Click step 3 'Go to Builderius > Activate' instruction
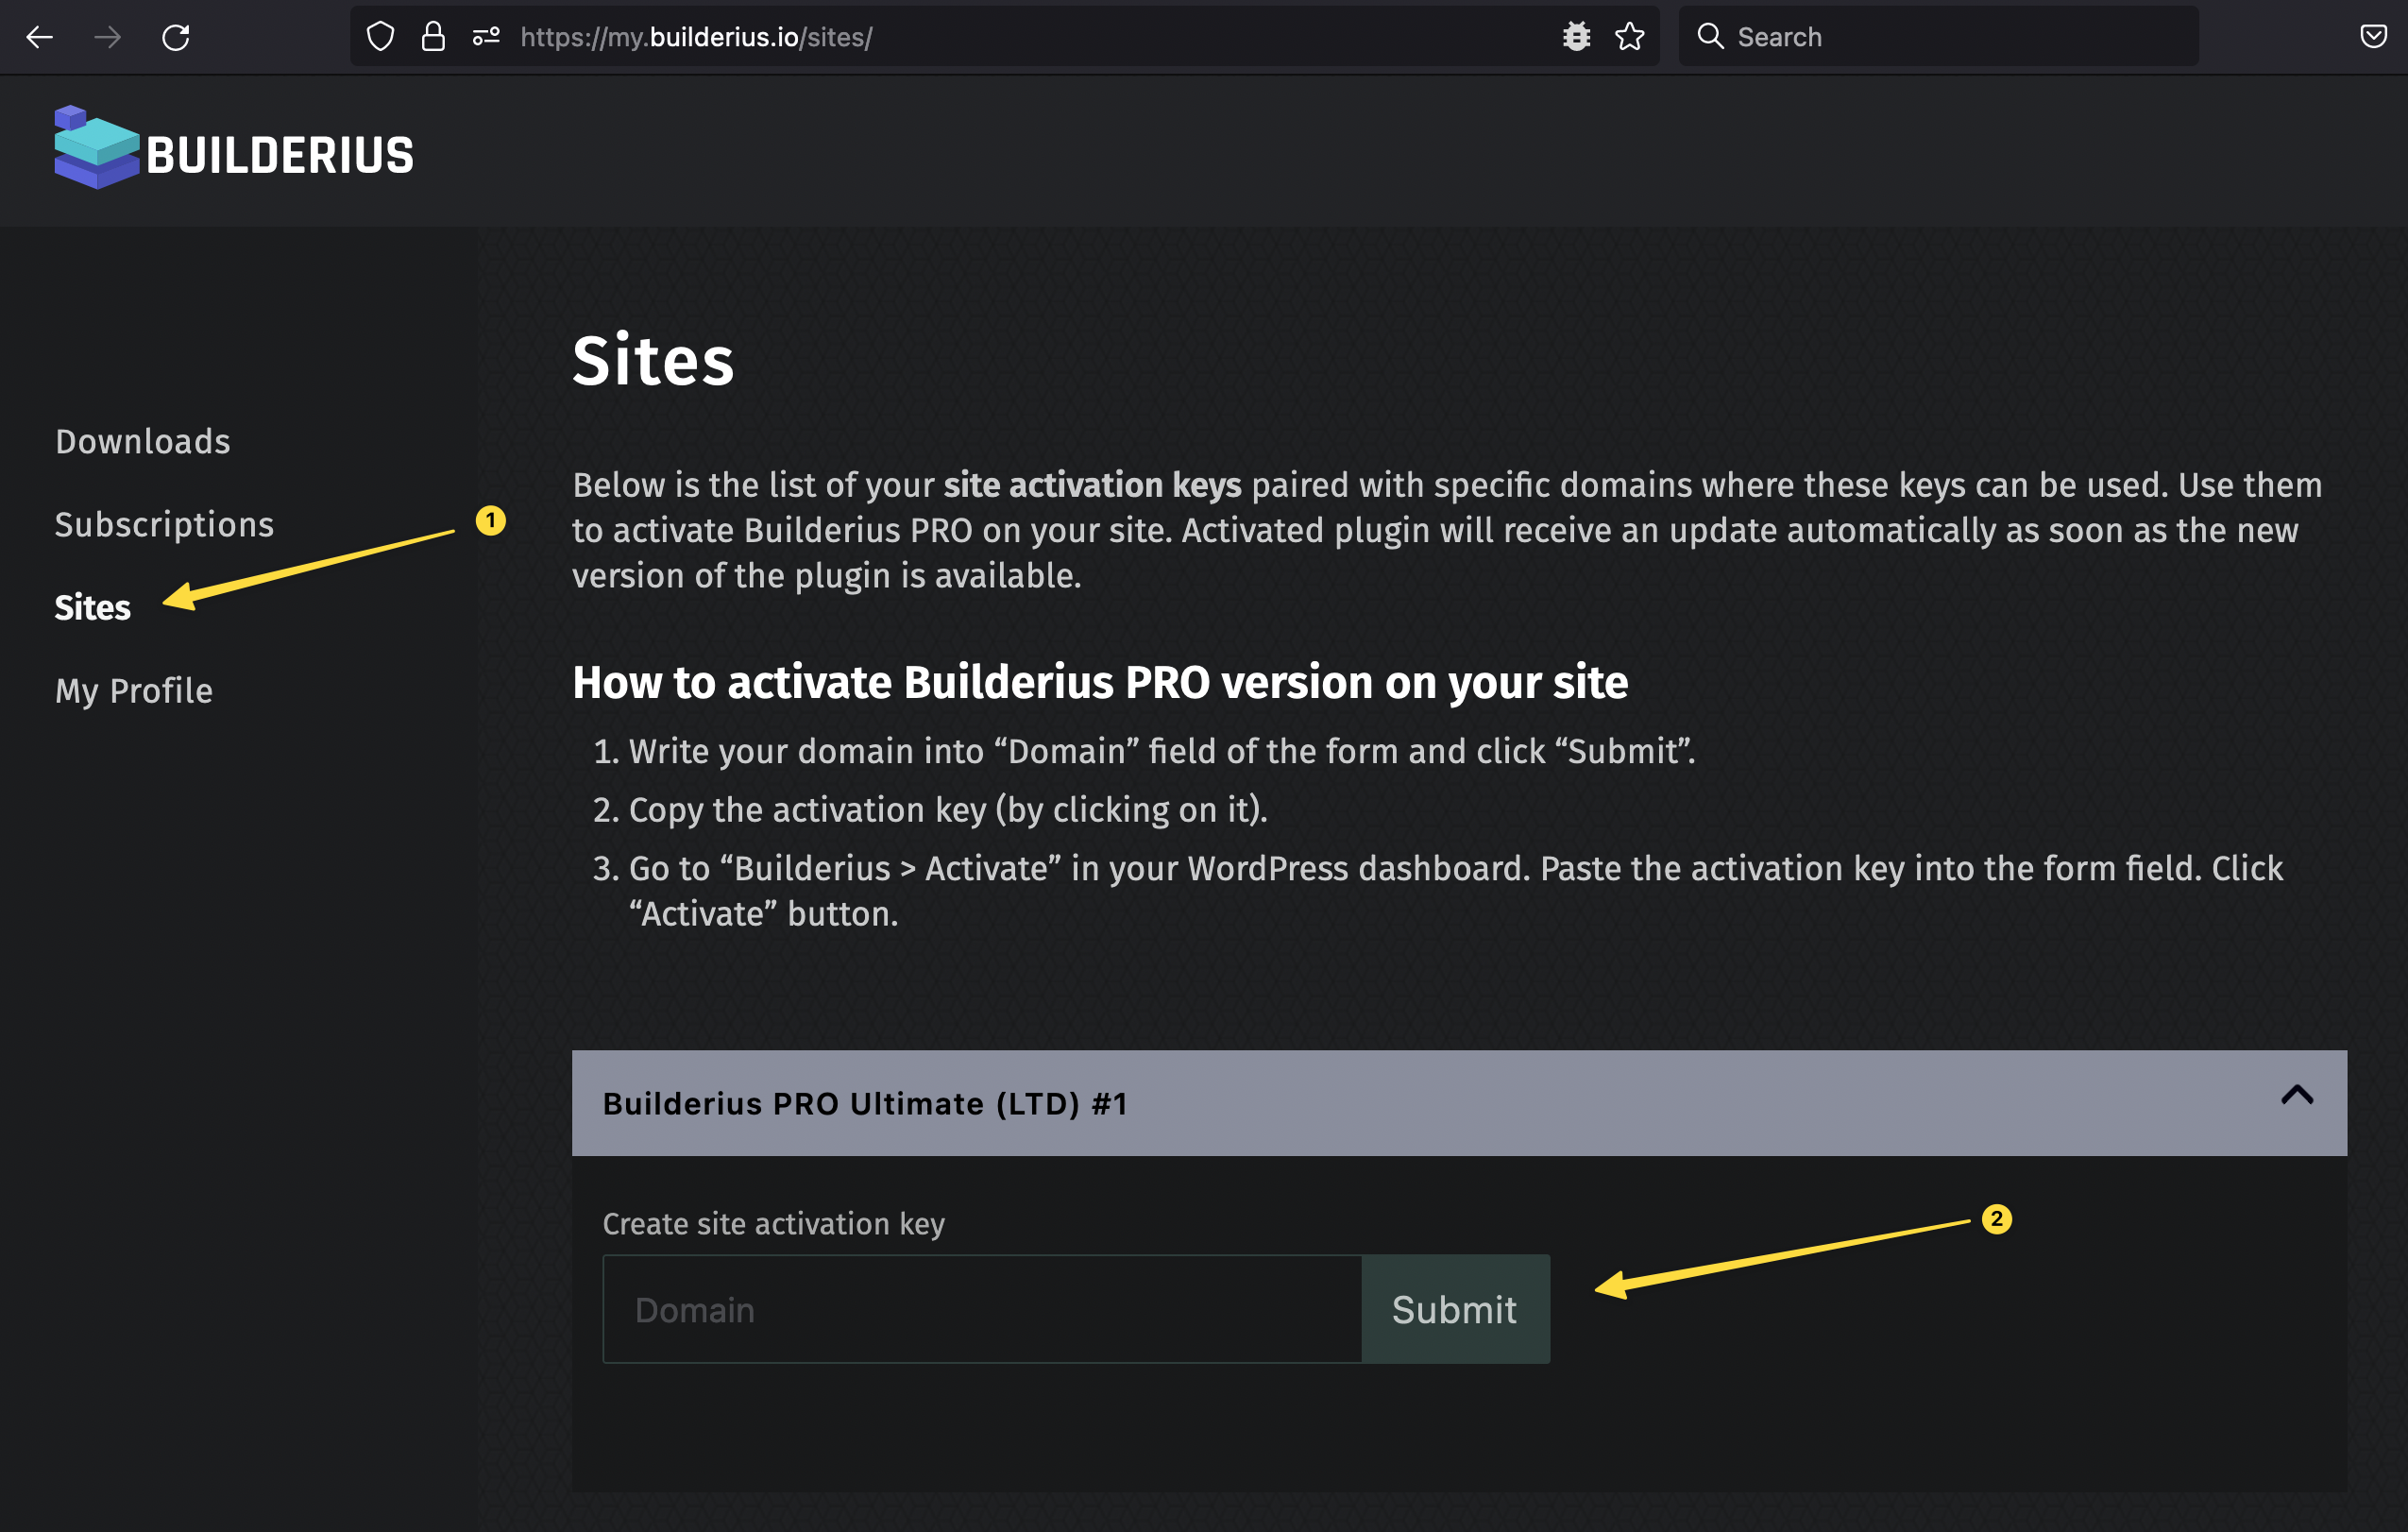 [x=1455, y=891]
